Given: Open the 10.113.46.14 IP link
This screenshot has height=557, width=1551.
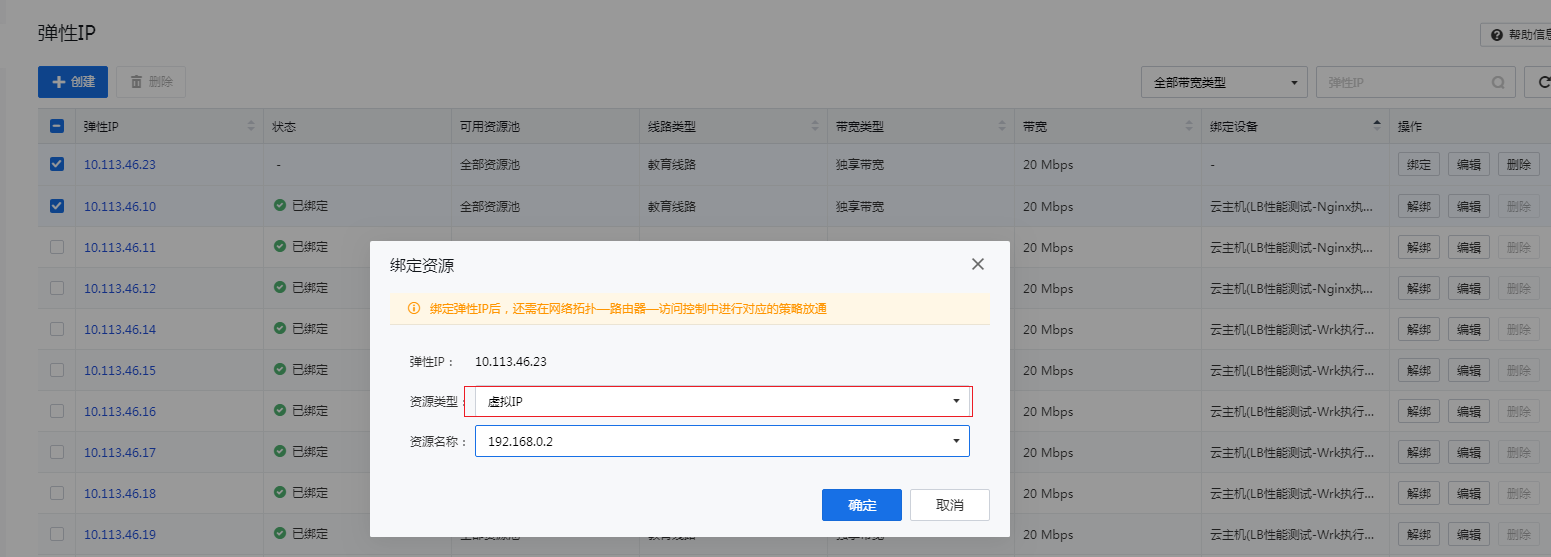Looking at the screenshot, I should pos(120,329).
